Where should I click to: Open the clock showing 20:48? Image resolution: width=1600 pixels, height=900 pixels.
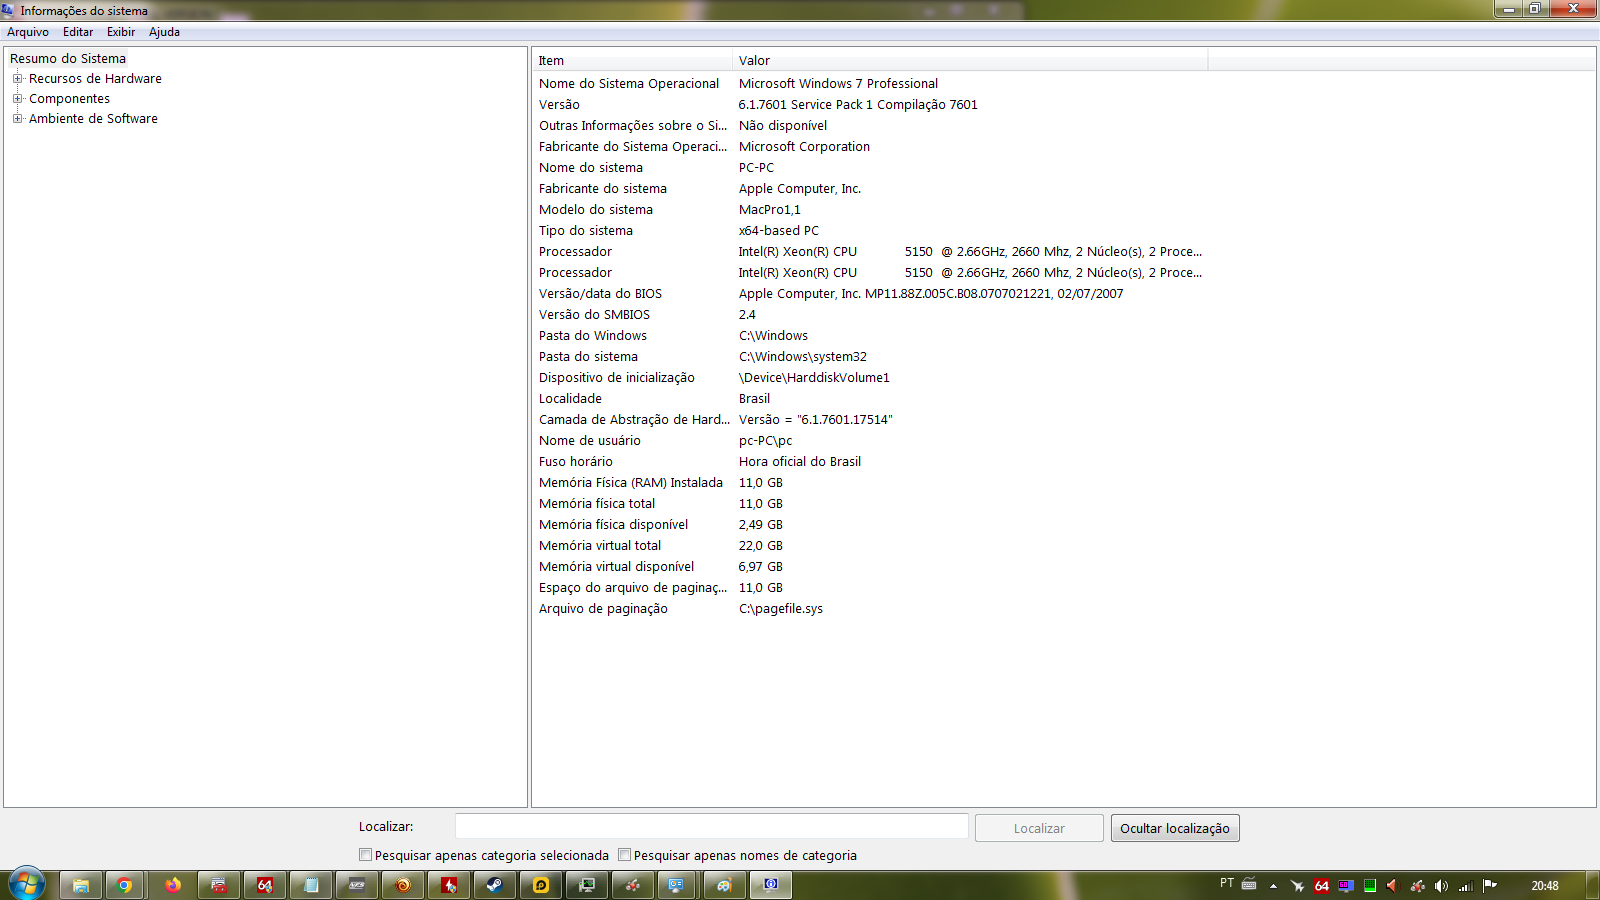(1545, 886)
